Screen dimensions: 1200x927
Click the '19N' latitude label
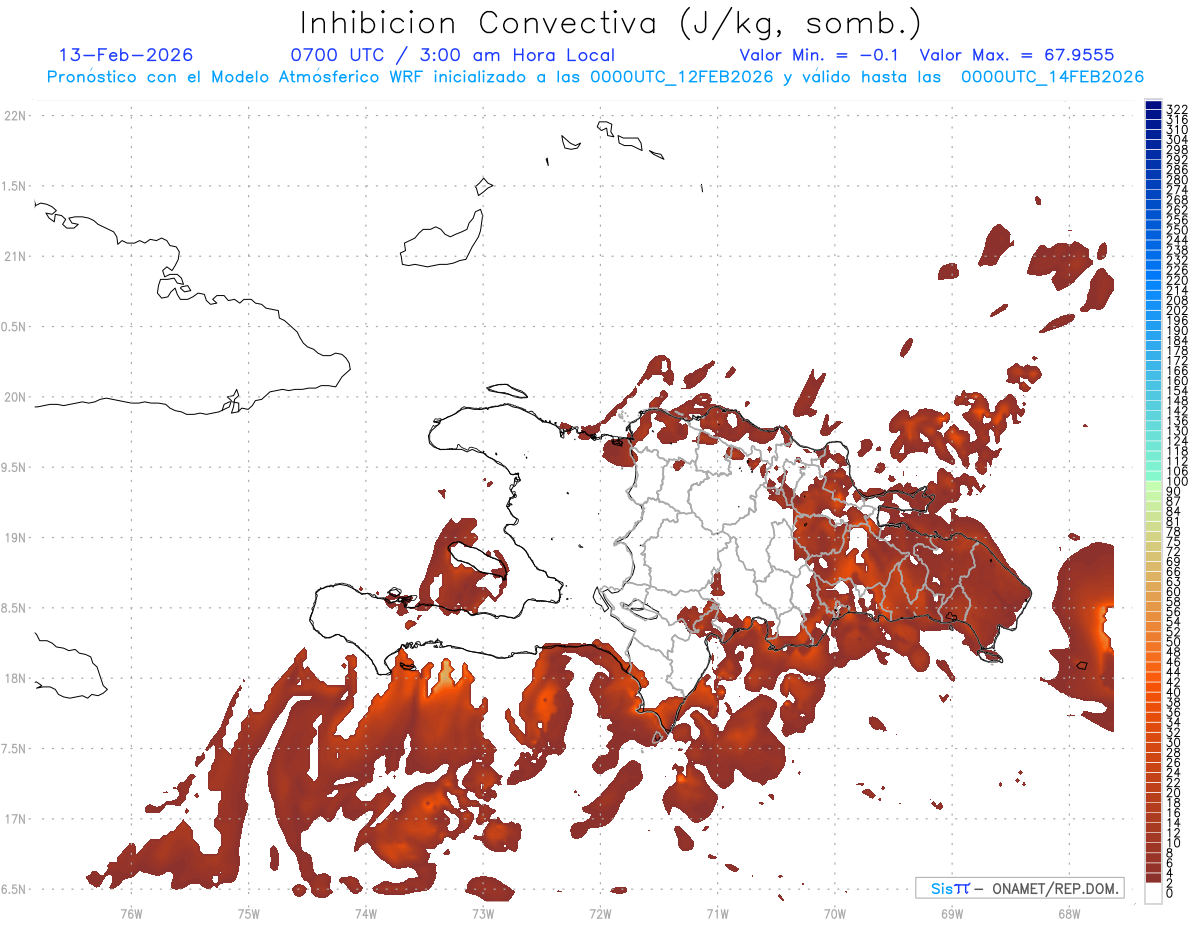point(15,538)
